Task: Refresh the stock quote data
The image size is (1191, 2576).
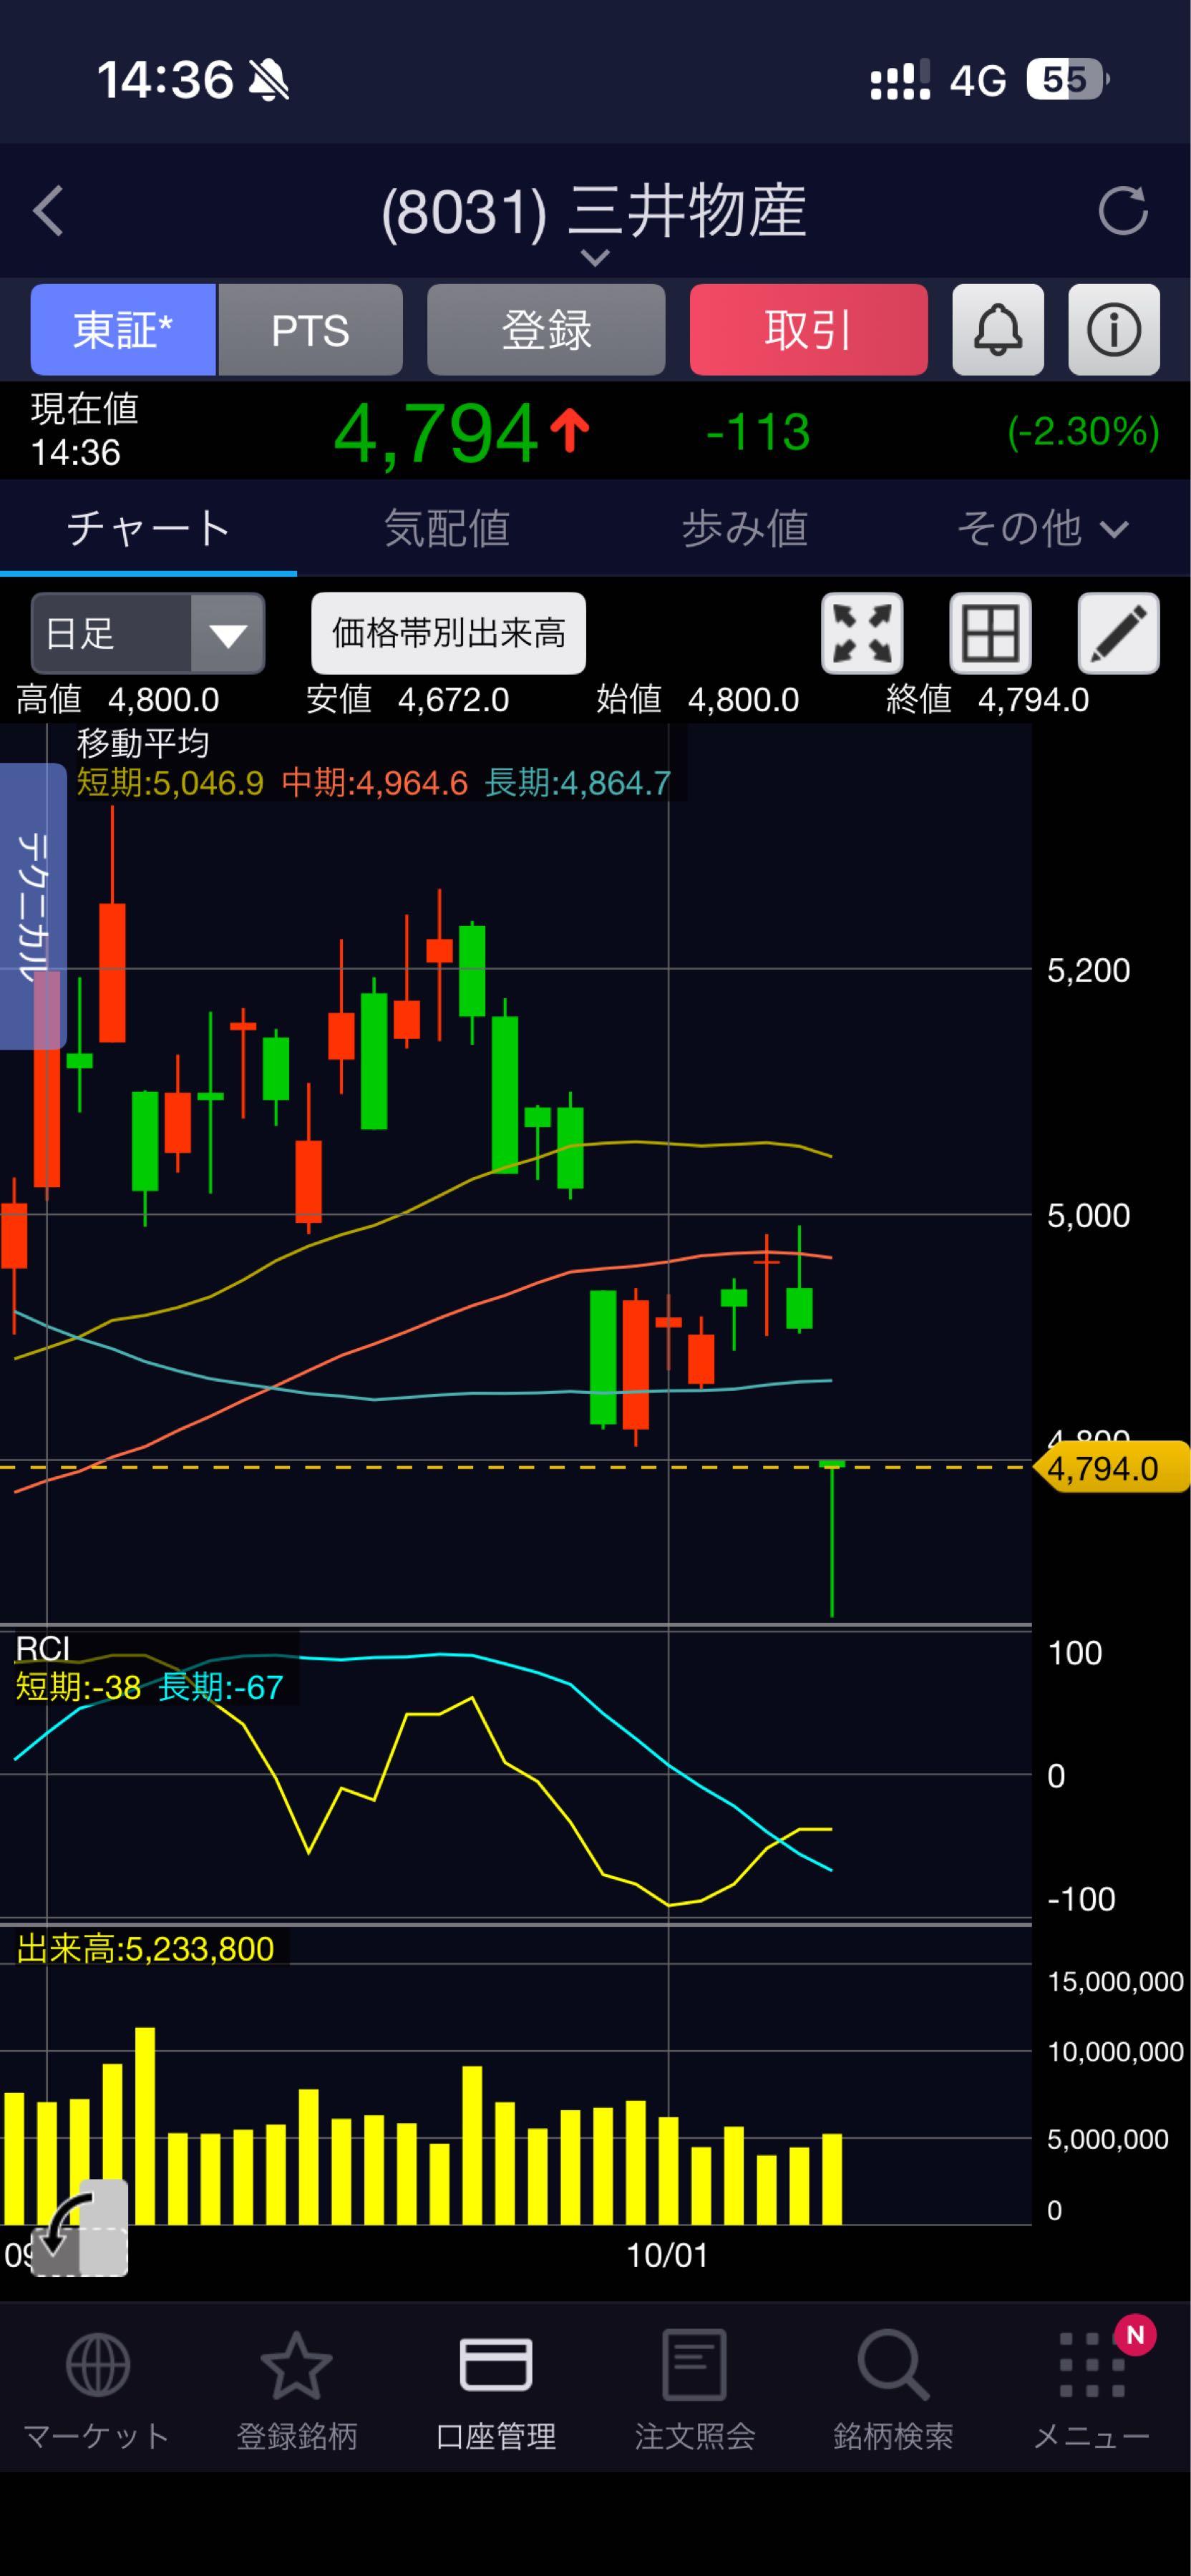Action: coord(1122,211)
